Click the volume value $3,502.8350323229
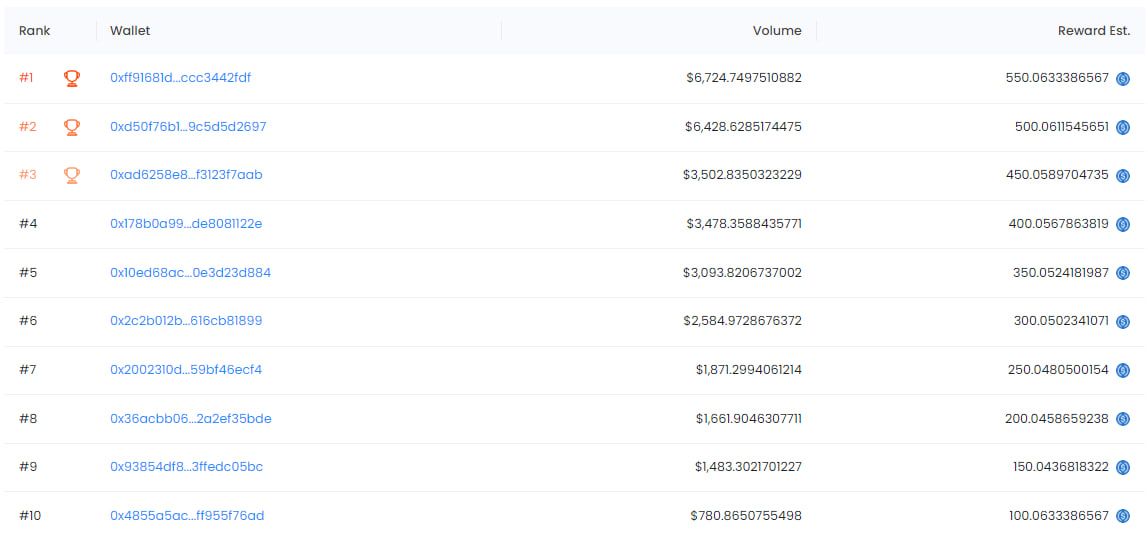Viewport: 1148px width, 541px height. (743, 175)
